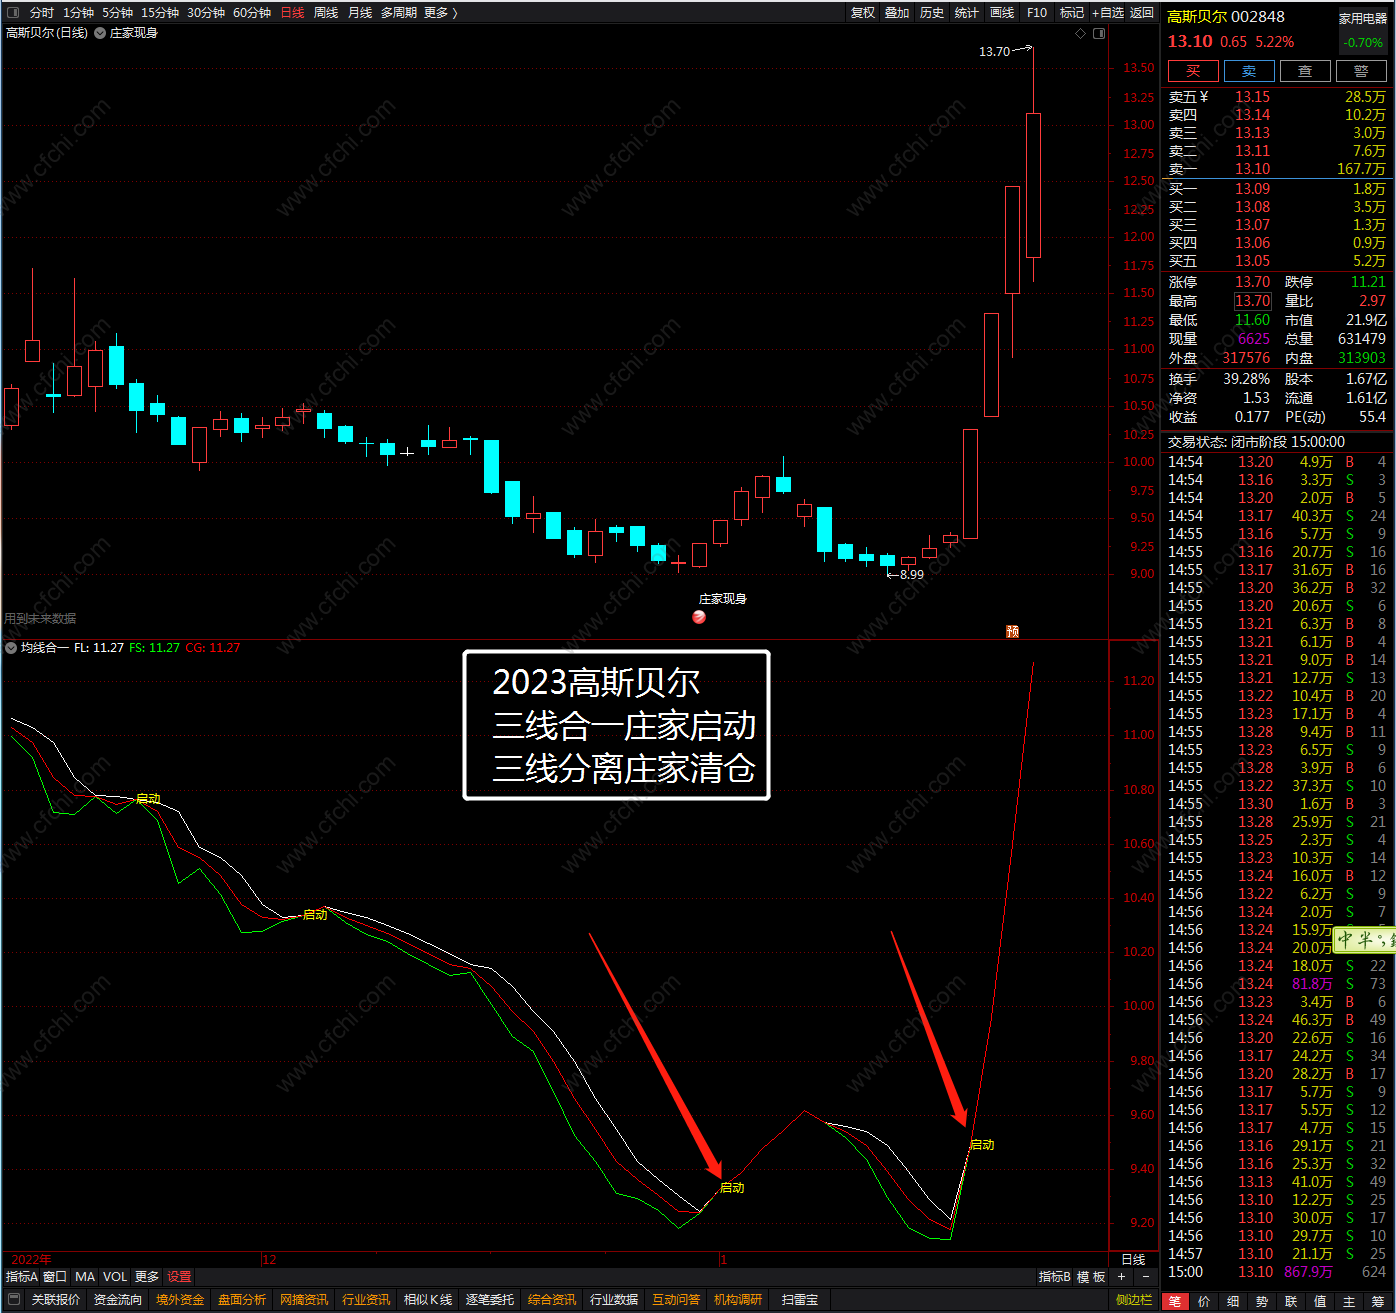Open the 复权 adjustment option
The width and height of the screenshot is (1396, 1313).
[x=863, y=13]
